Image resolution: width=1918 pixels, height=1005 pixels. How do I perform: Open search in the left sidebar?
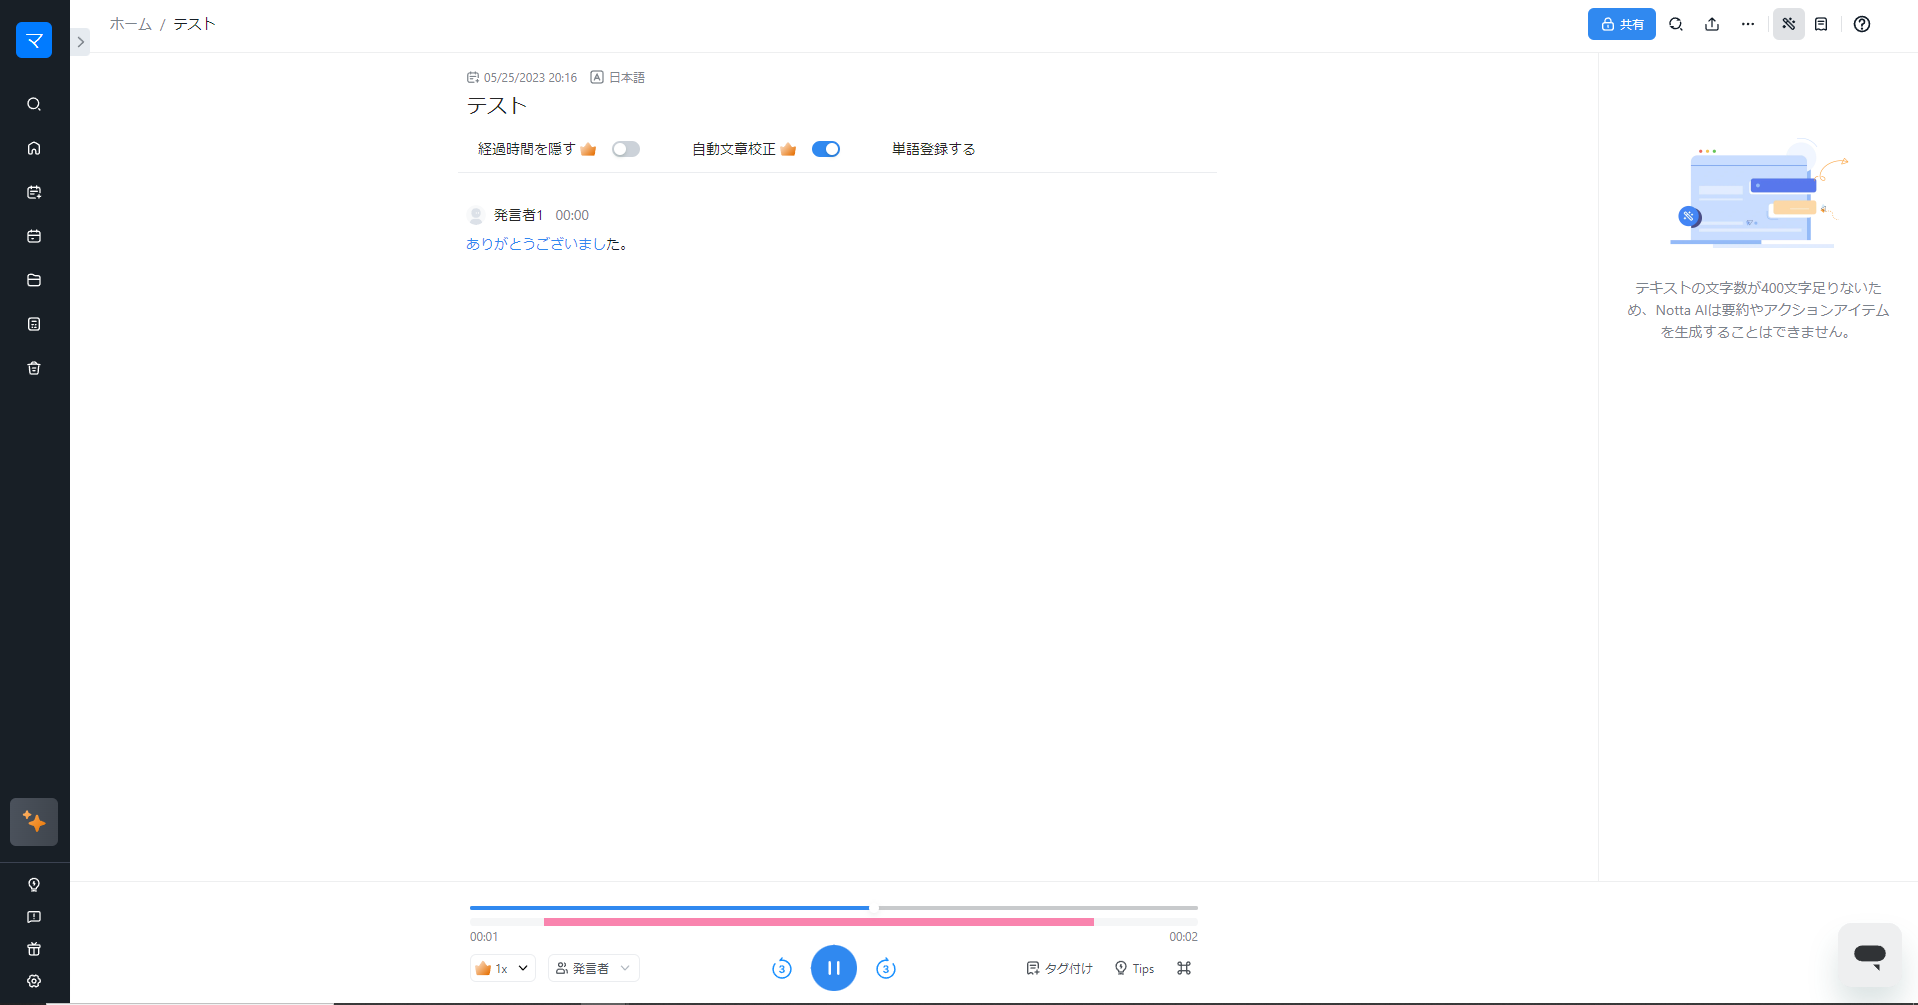tap(34, 104)
